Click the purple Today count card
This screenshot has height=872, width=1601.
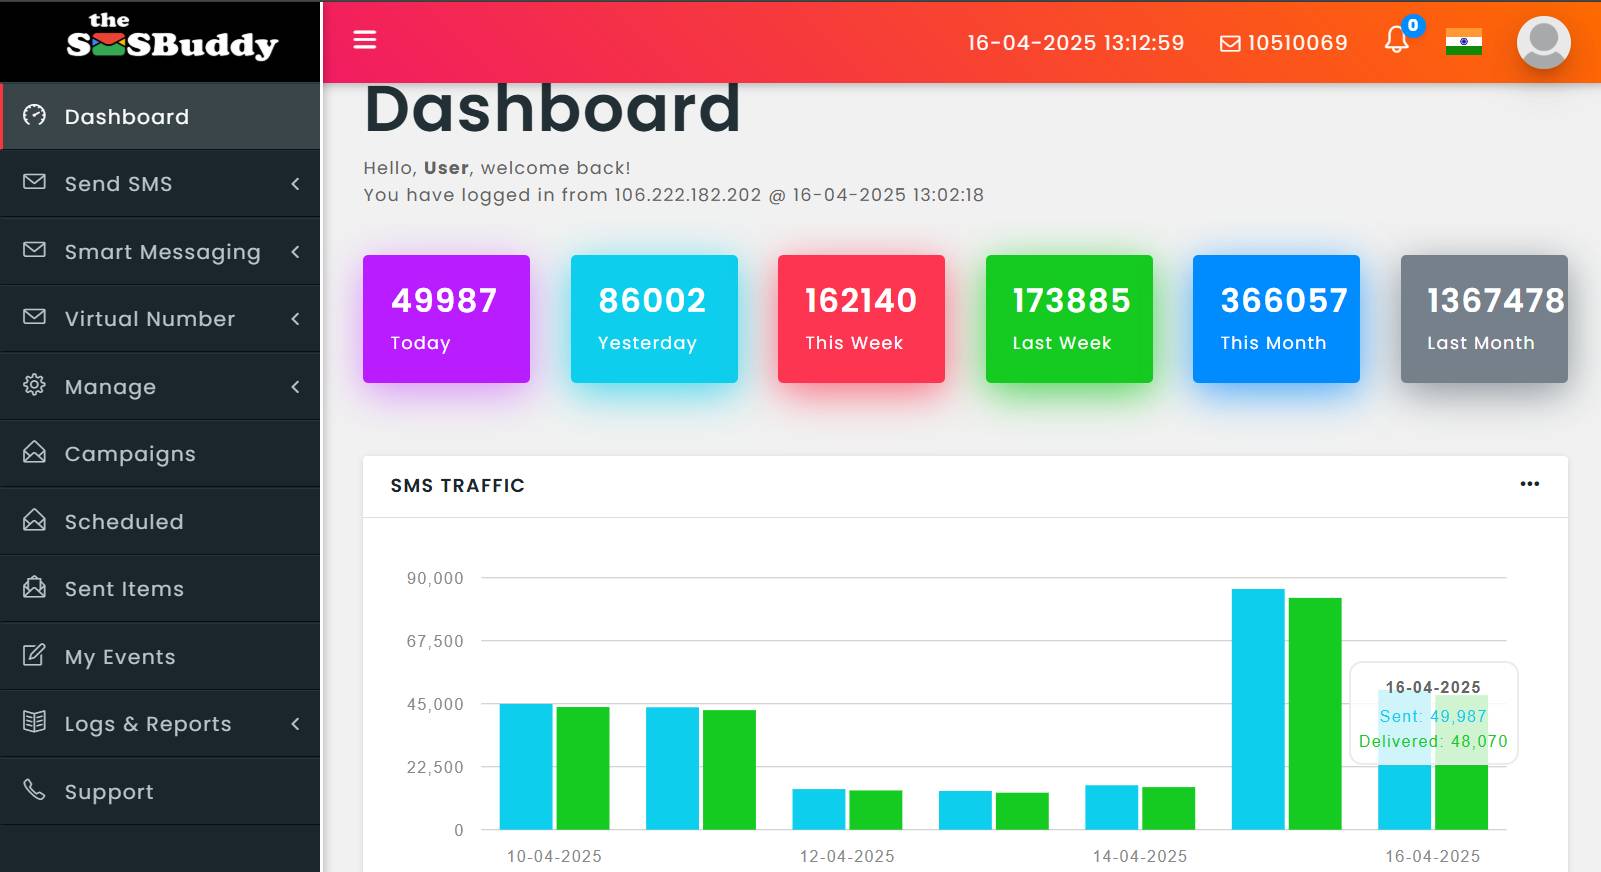(x=446, y=319)
